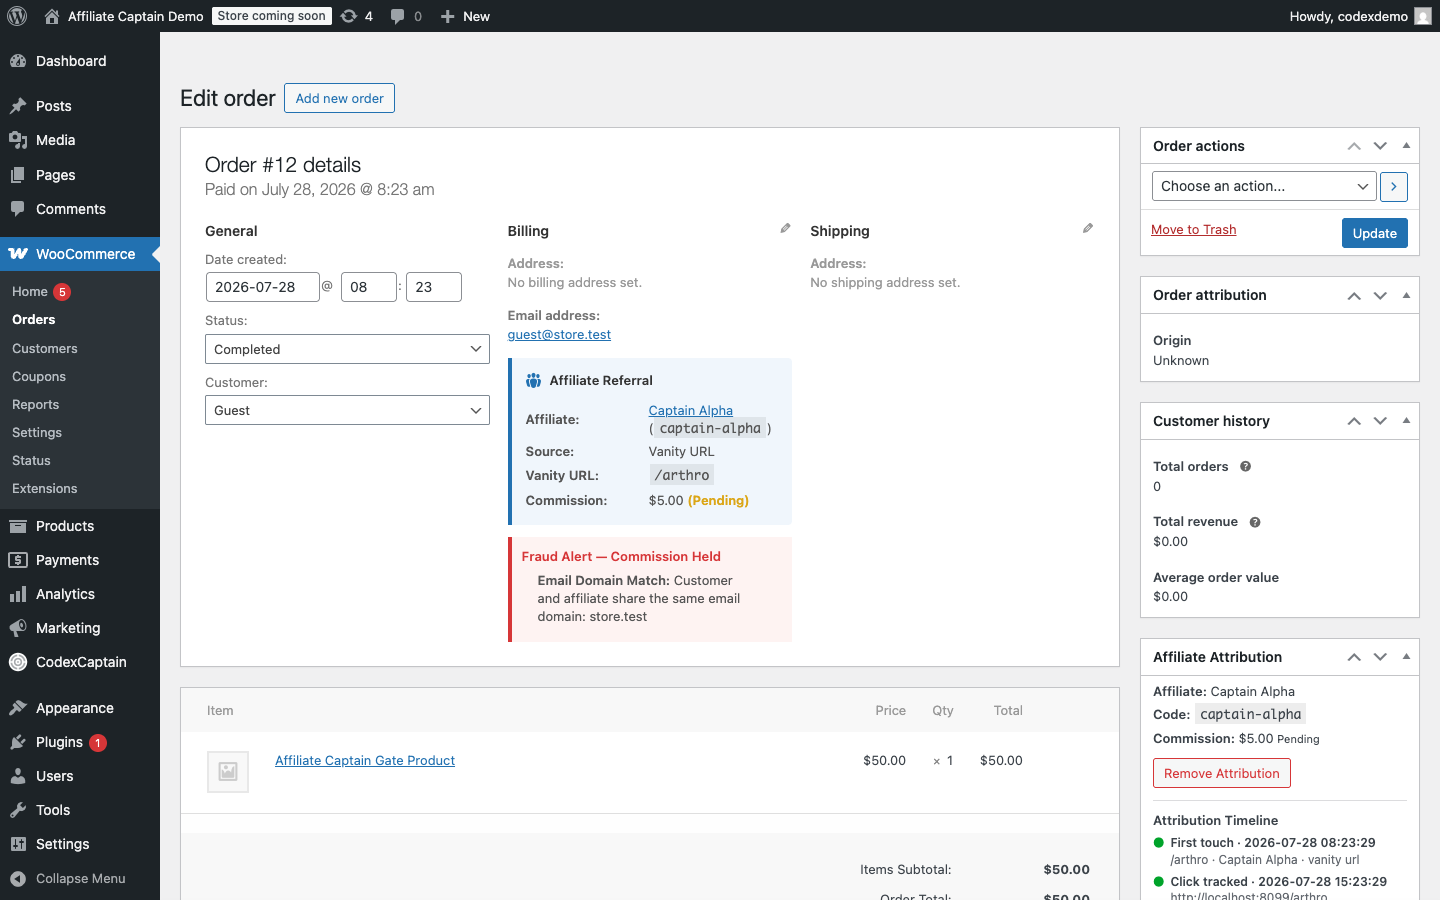Open WooCommerce Coupons submenu
The image size is (1440, 900).
tap(39, 376)
